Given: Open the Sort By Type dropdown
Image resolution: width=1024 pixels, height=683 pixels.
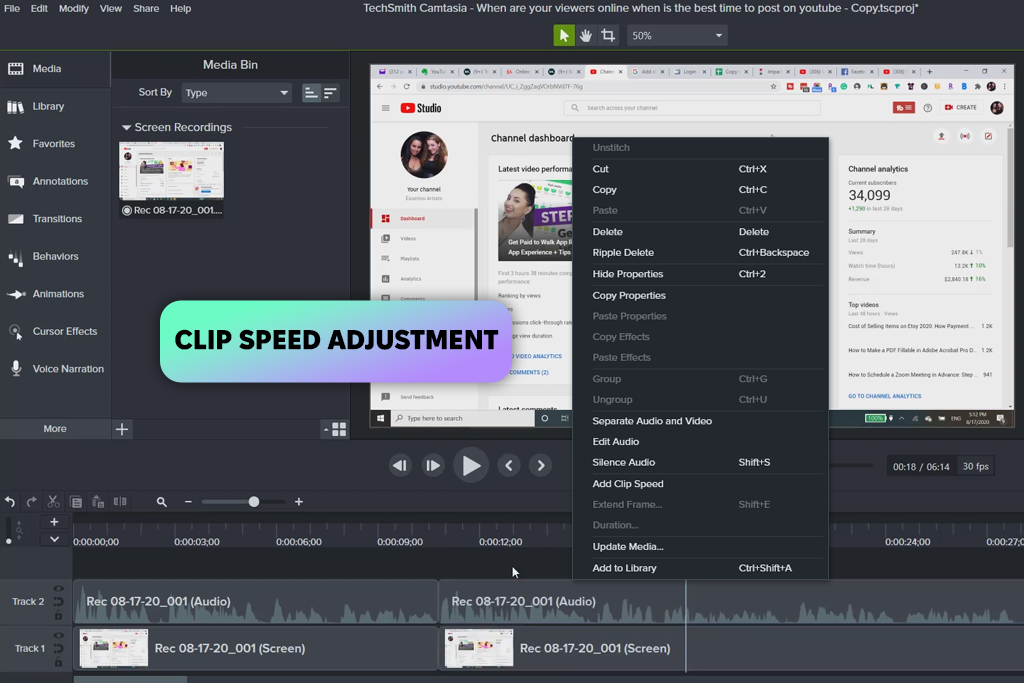Looking at the screenshot, I should click(x=236, y=93).
